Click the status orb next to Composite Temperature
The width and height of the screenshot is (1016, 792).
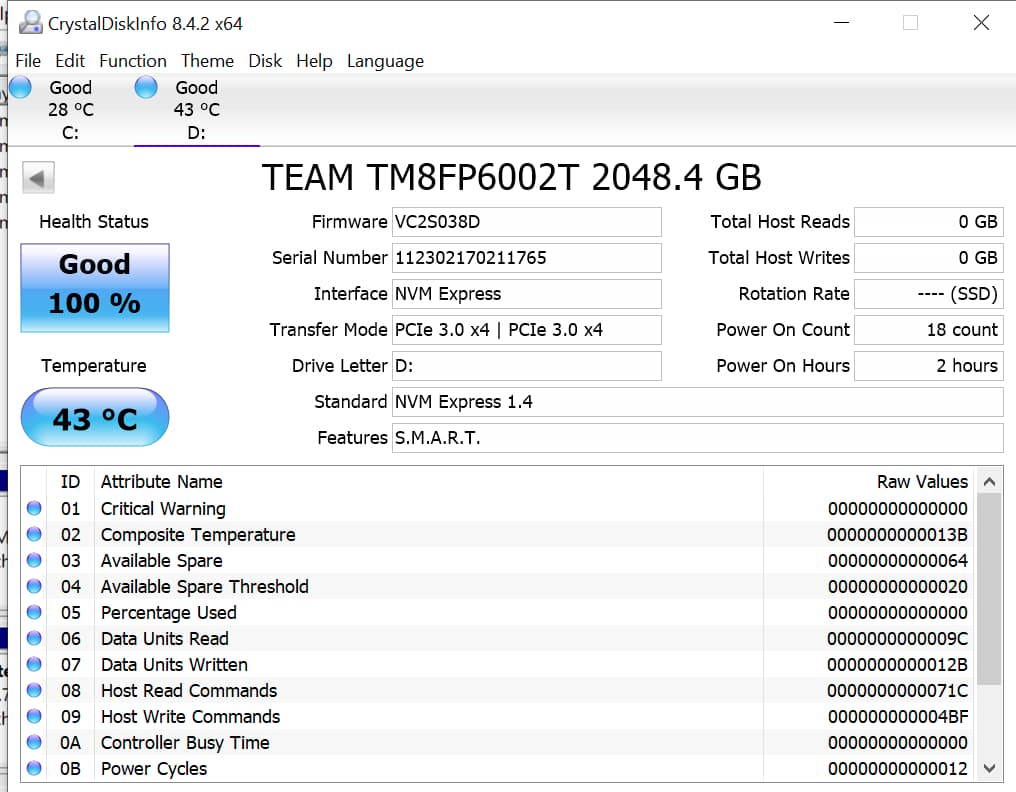pos(34,534)
